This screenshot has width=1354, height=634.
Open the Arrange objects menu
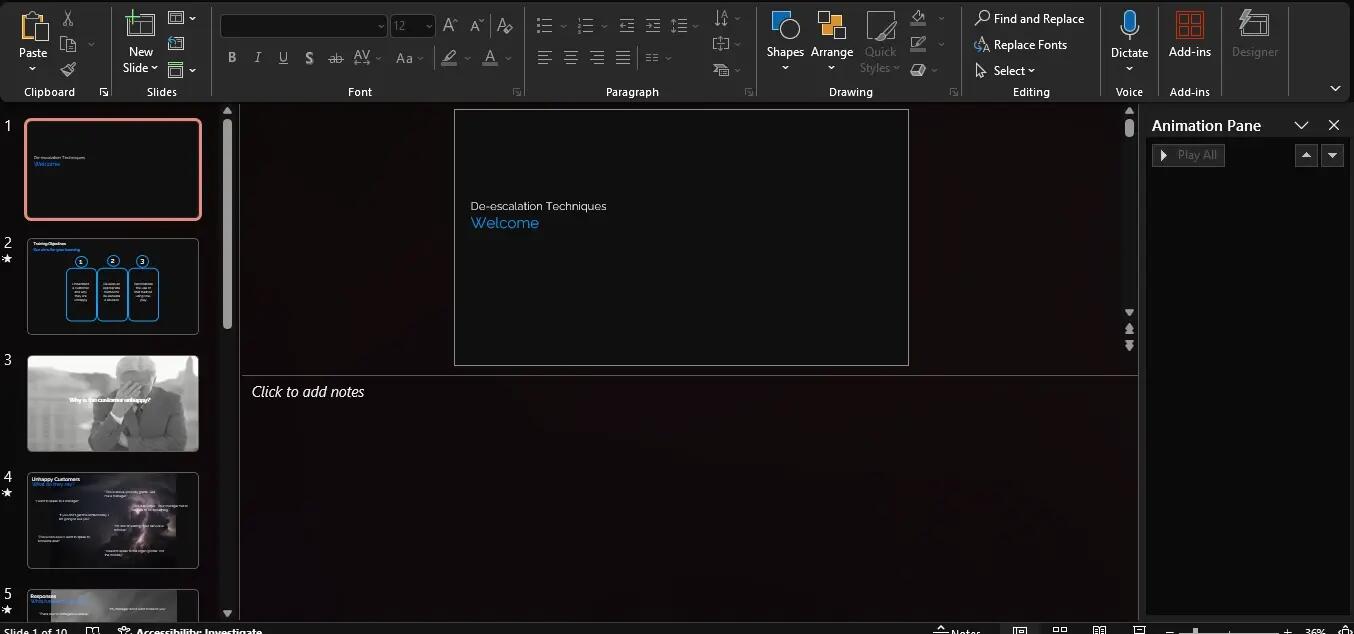click(832, 41)
